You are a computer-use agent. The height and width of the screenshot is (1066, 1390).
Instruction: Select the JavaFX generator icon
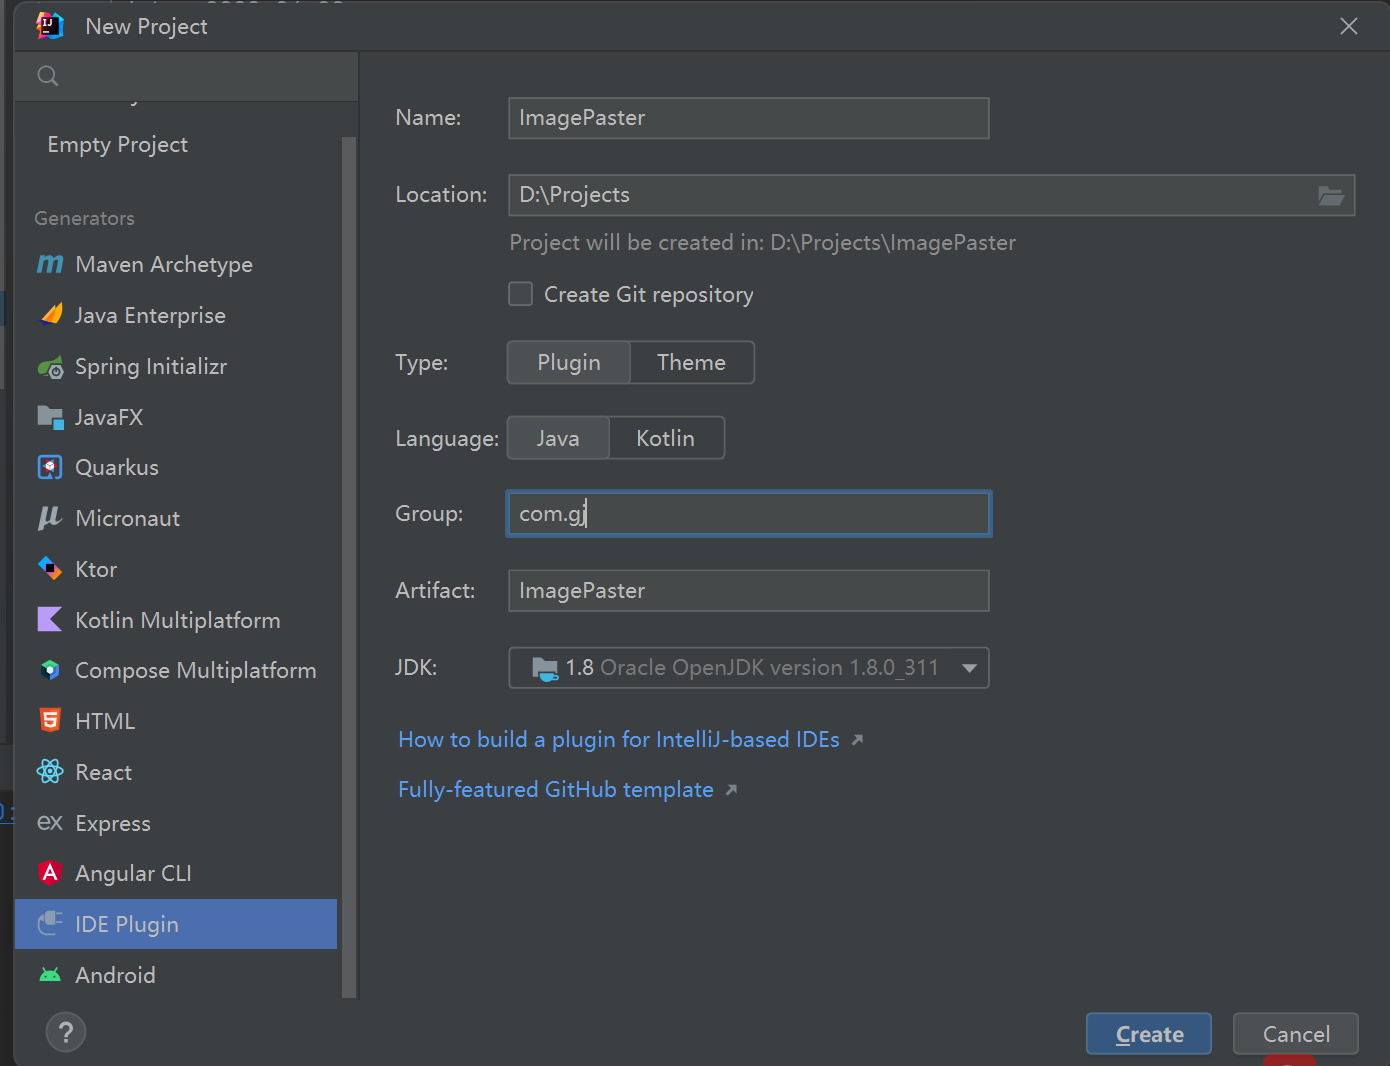point(50,417)
